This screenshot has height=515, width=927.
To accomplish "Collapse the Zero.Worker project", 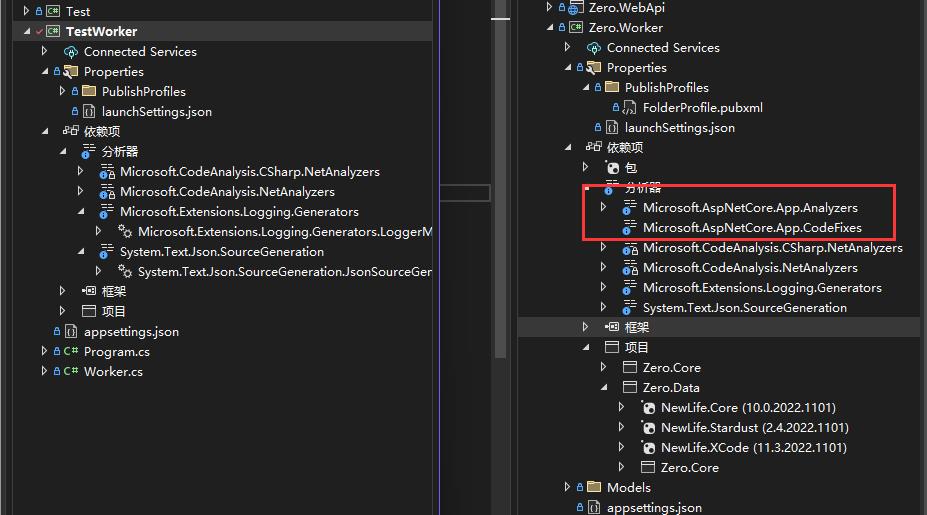I will coord(550,27).
